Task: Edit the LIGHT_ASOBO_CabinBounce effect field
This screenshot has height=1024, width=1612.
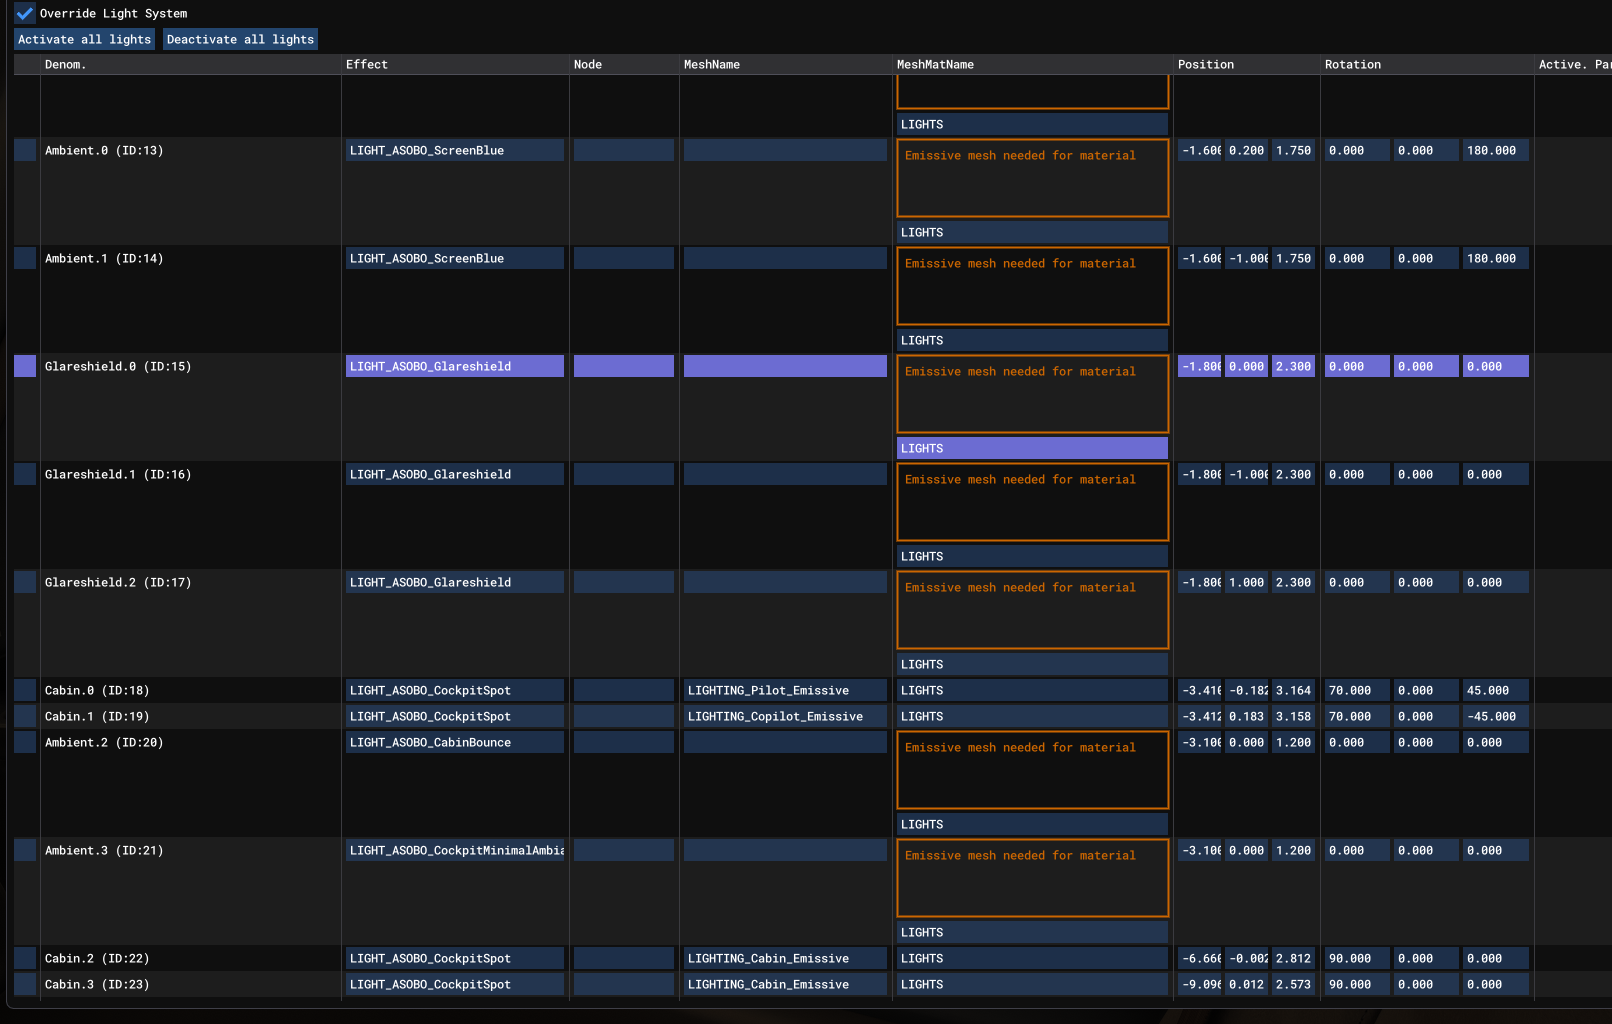Action: pyautogui.click(x=454, y=743)
